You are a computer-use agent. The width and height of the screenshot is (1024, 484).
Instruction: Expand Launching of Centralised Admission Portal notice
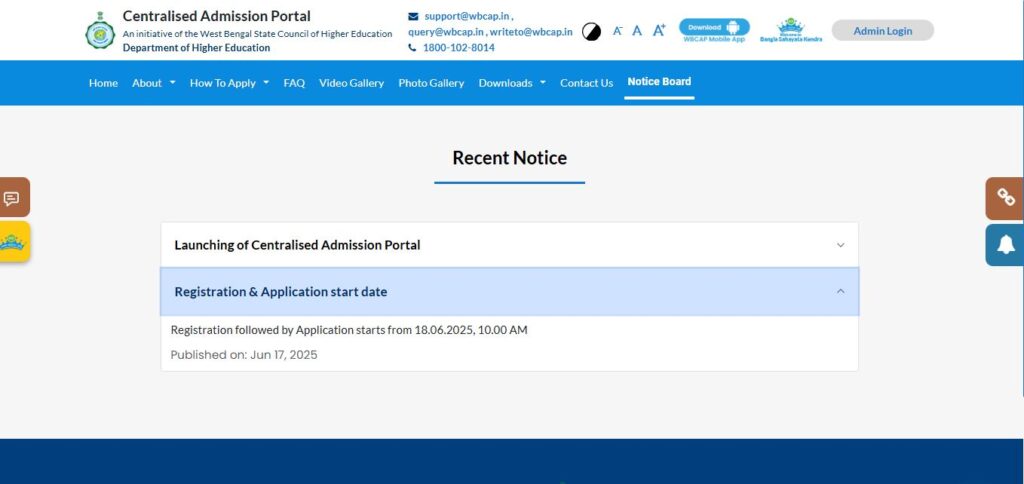(x=509, y=245)
